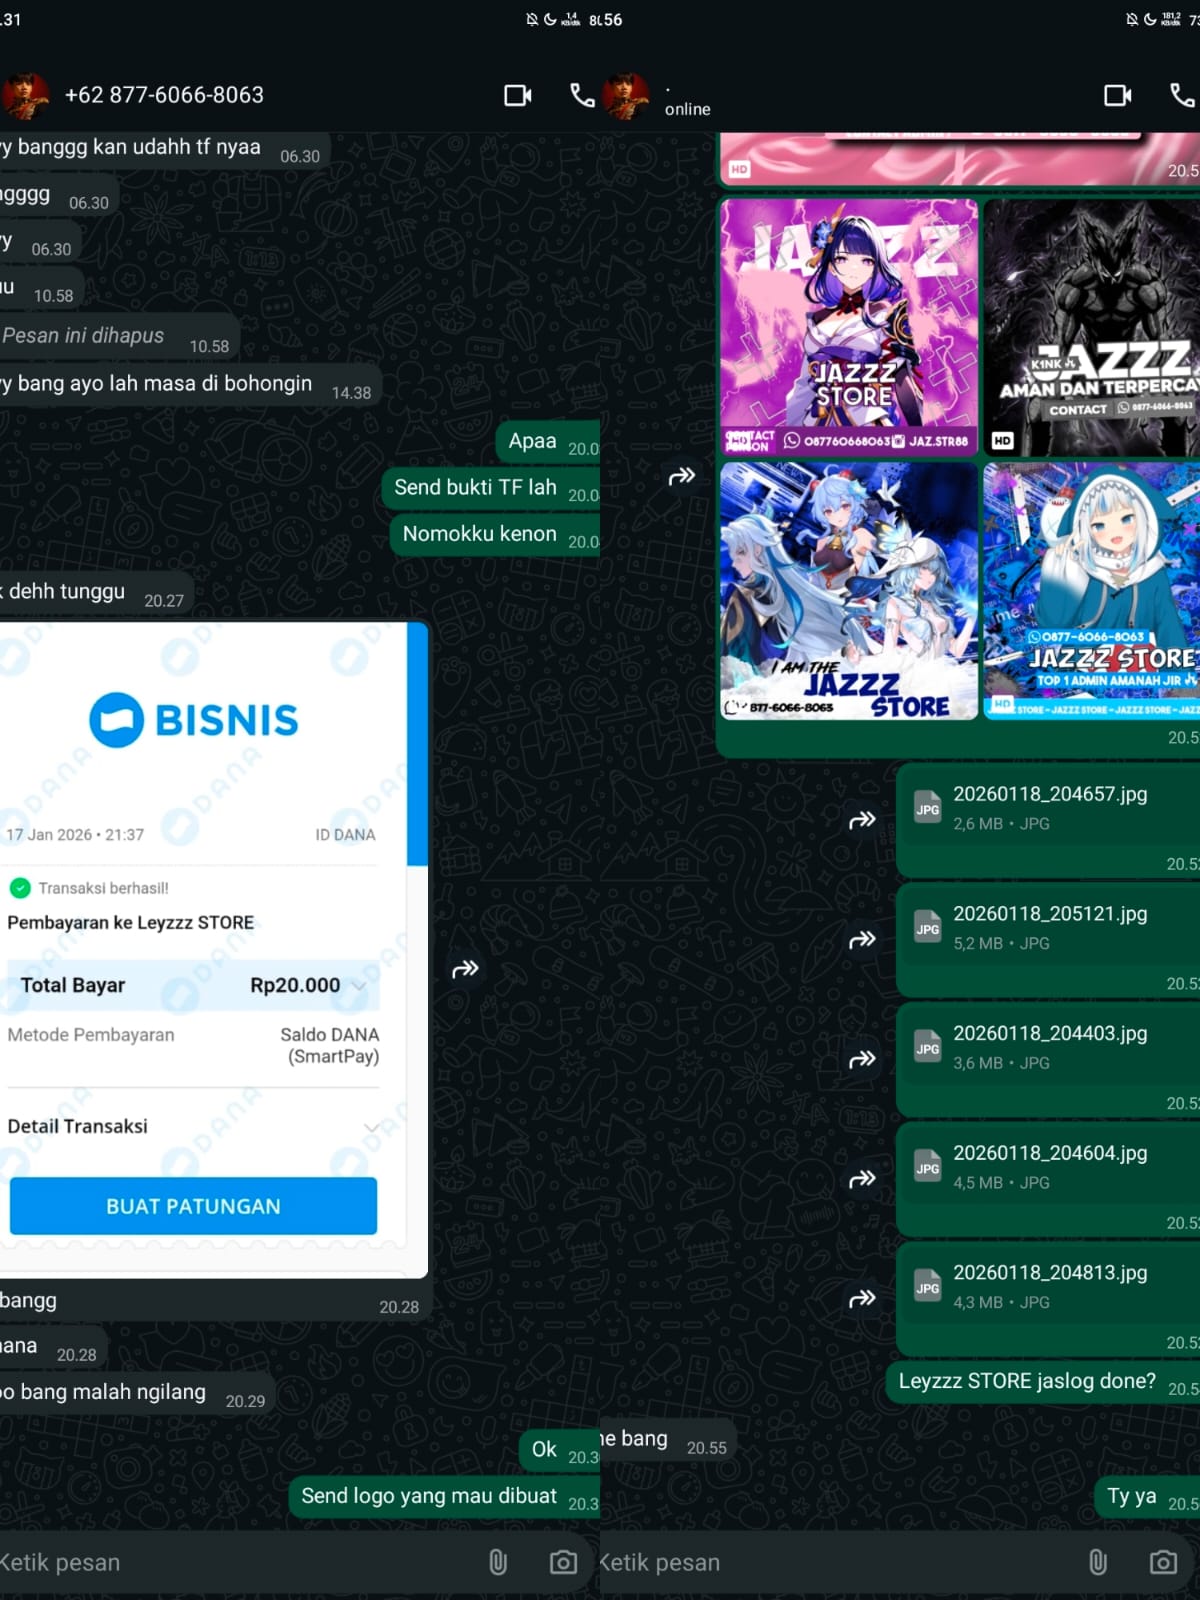Image resolution: width=1200 pixels, height=1600 pixels.
Task: Select 'bang' message at 20.55
Action: (668, 1439)
